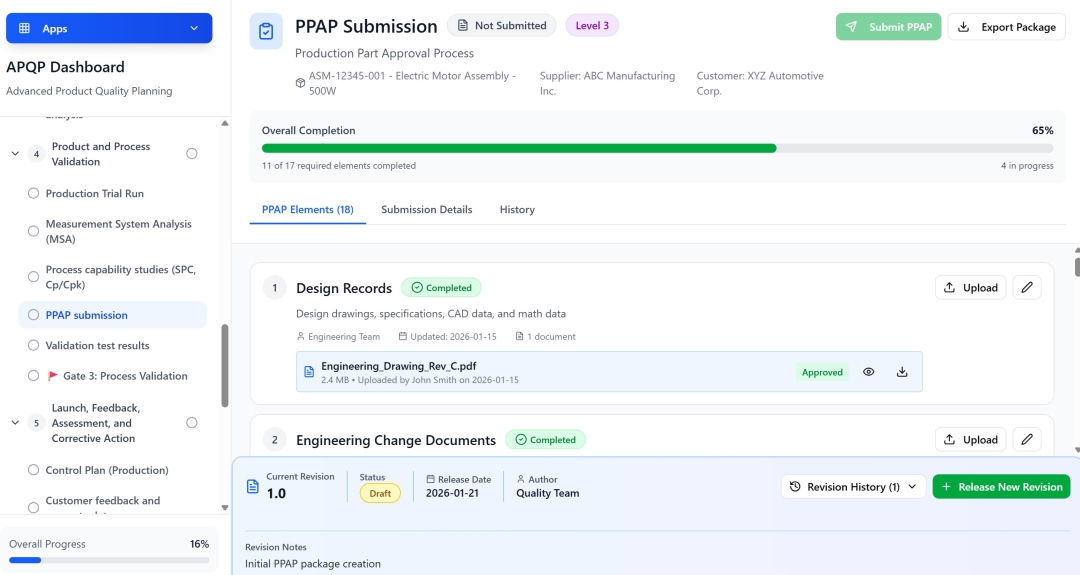Click the Completed badge on Engineering Change Documents
Image resolution: width=1080 pixels, height=575 pixels.
pyautogui.click(x=545, y=439)
